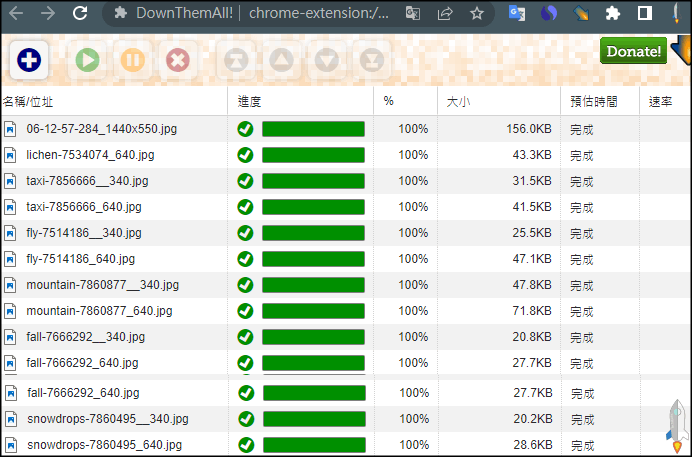This screenshot has width=692, height=457.
Task: Sort by 進度 column header
Action: coord(250,101)
